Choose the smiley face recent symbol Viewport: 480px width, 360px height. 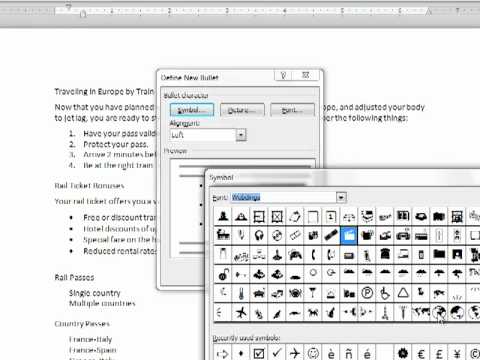pos(313,353)
